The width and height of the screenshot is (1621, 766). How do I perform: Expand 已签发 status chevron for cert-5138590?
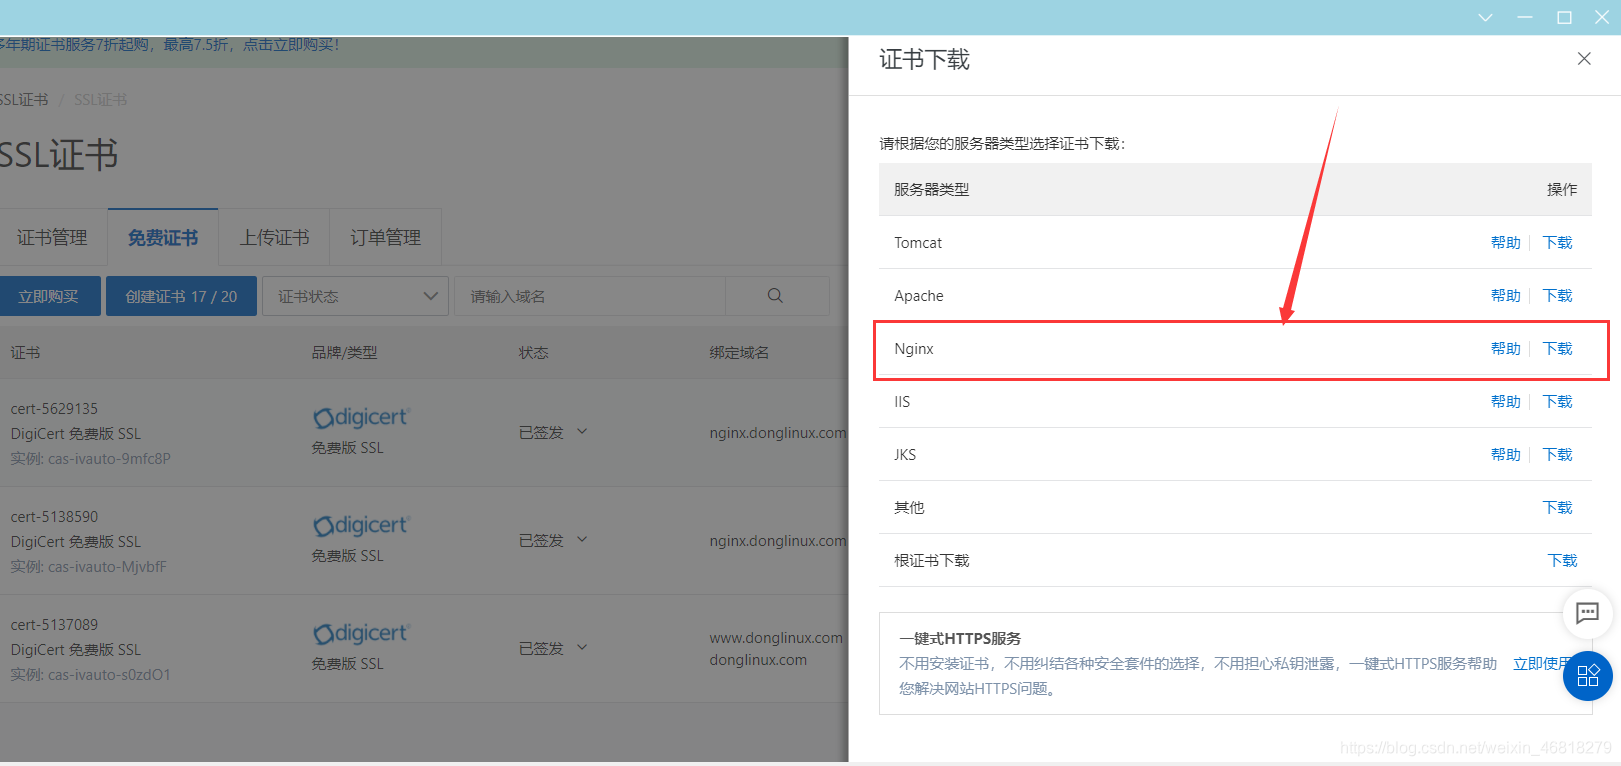point(582,540)
